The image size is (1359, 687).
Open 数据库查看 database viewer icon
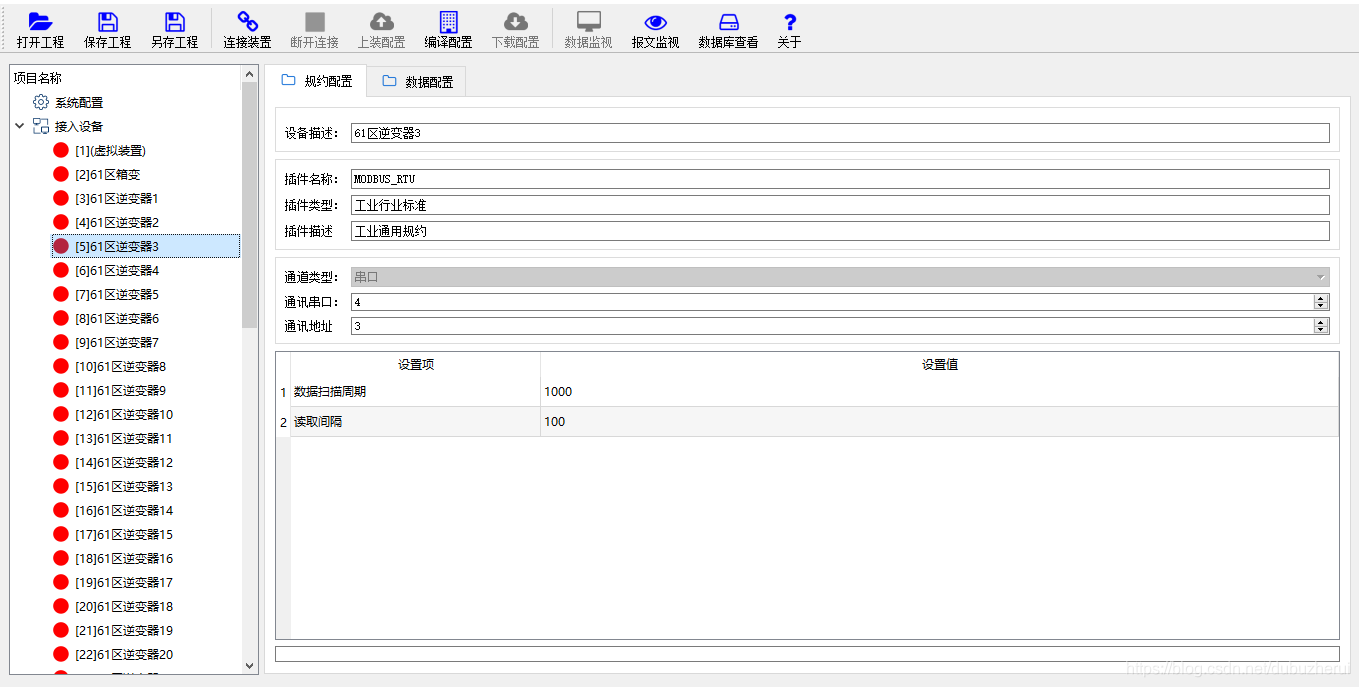coord(729,21)
